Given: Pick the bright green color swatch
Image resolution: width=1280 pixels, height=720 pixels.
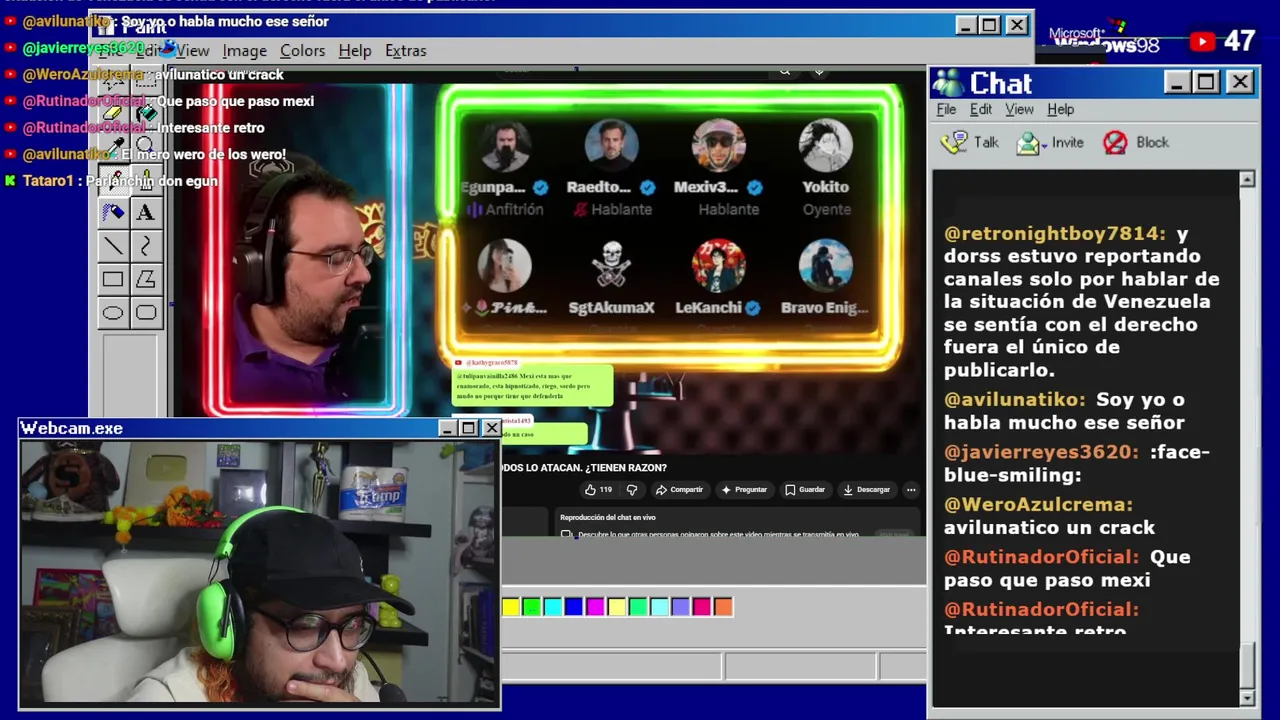Looking at the screenshot, I should tap(532, 606).
